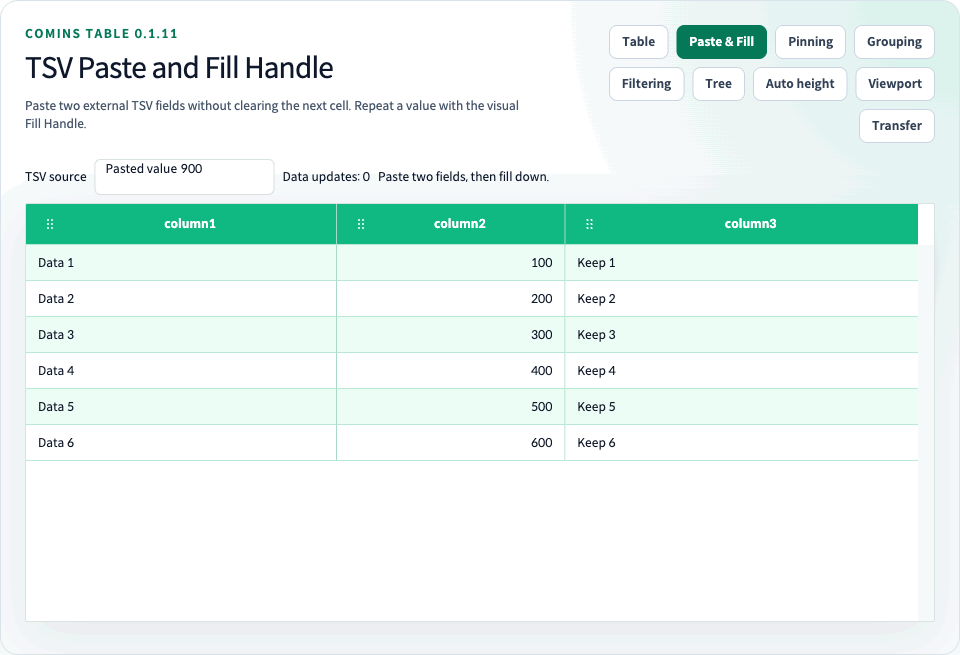Select the cell with value 600
Screen dimensions: 960x655
pyautogui.click(x=451, y=443)
